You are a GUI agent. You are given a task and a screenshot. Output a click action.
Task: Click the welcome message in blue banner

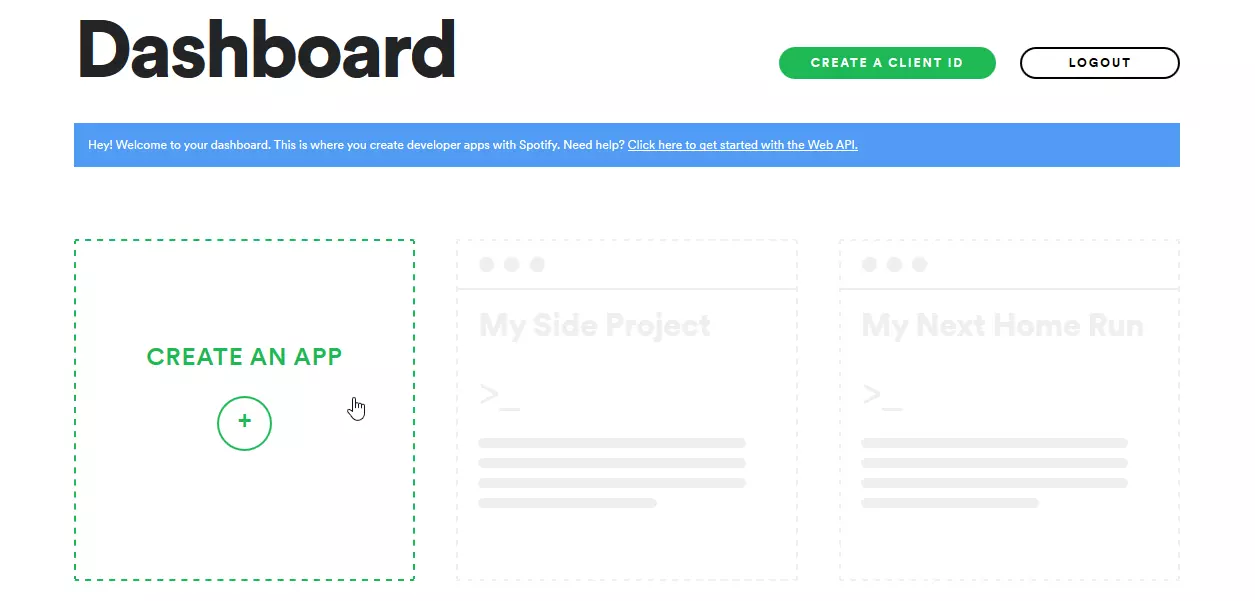(356, 145)
